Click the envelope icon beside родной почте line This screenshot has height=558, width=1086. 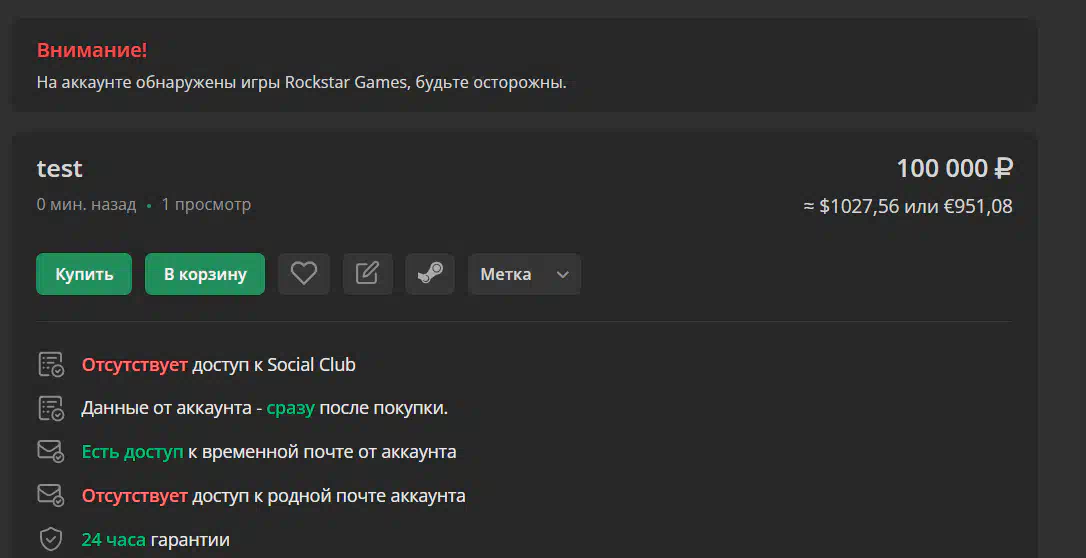[x=50, y=496]
